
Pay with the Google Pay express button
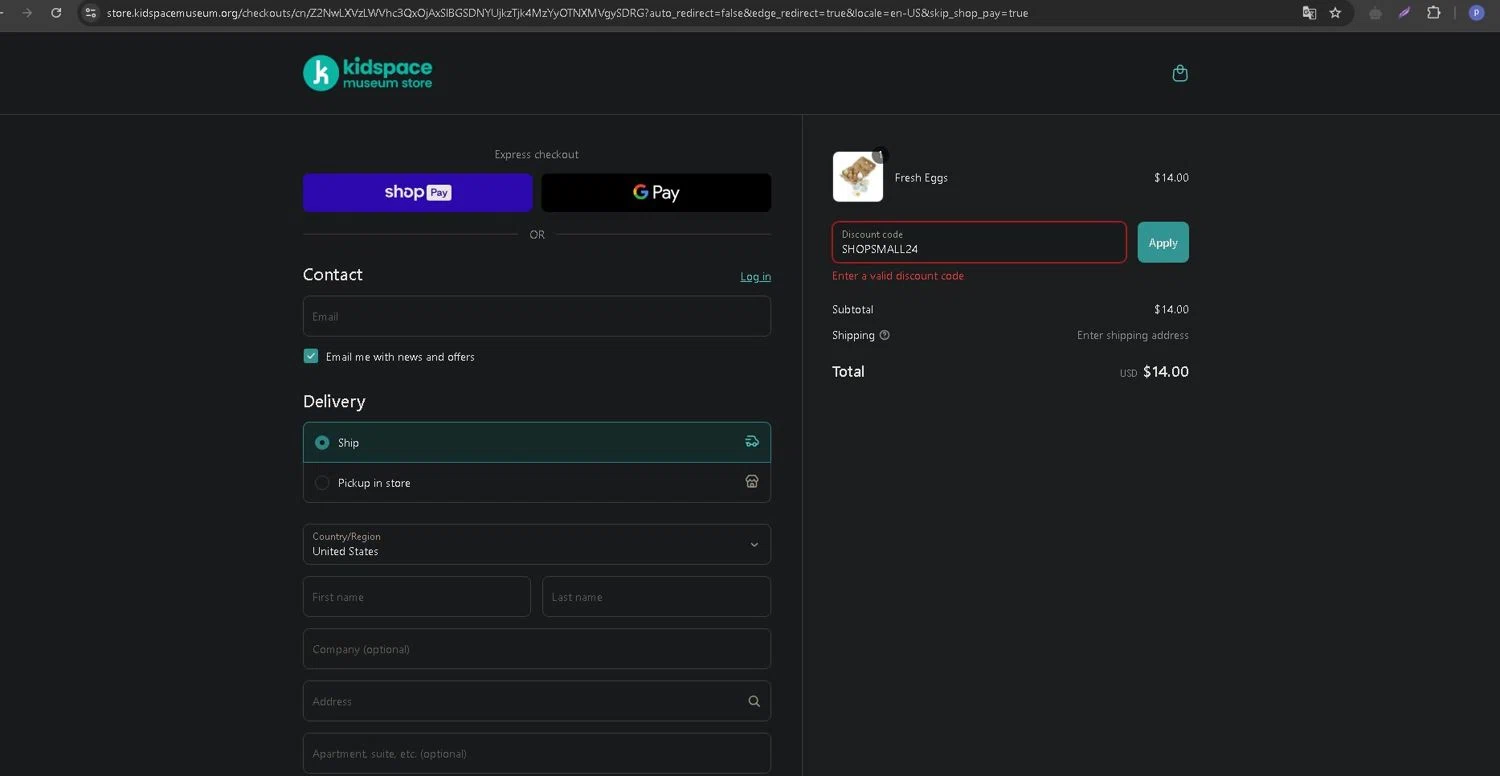coord(656,193)
